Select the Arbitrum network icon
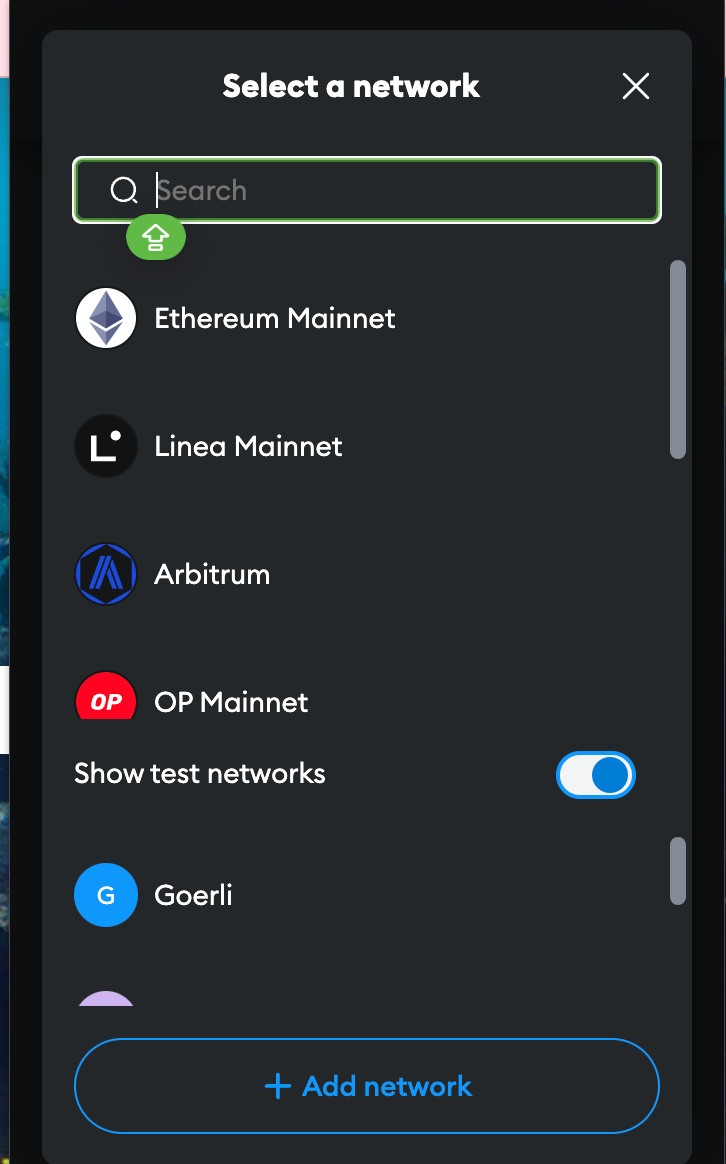The width and height of the screenshot is (726, 1164). tap(105, 574)
